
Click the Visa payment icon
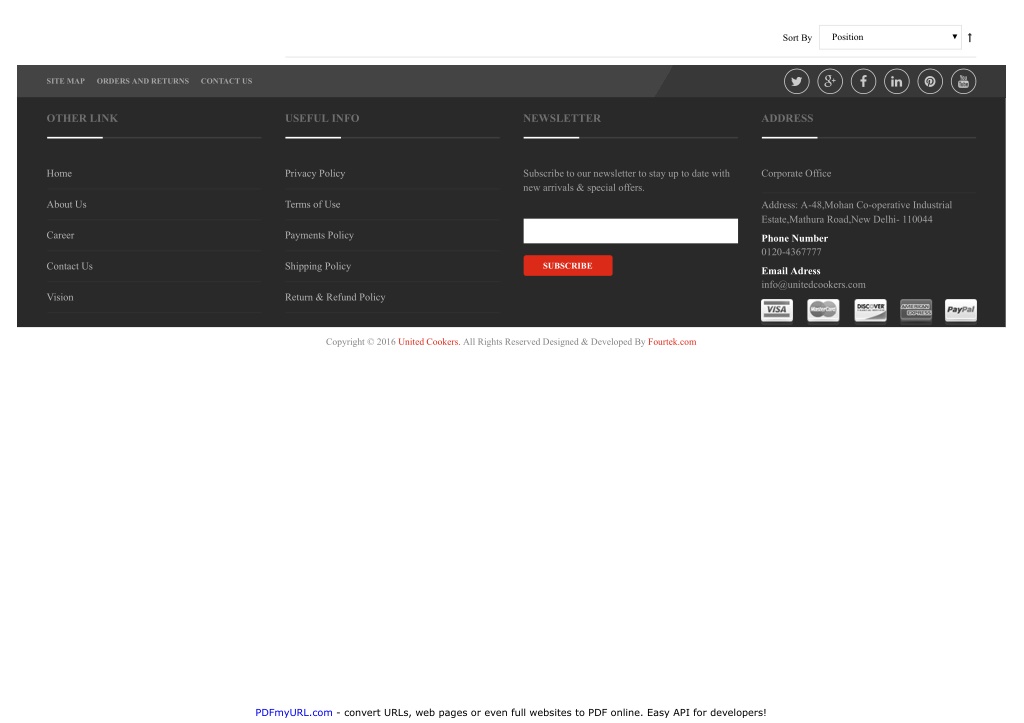(776, 310)
